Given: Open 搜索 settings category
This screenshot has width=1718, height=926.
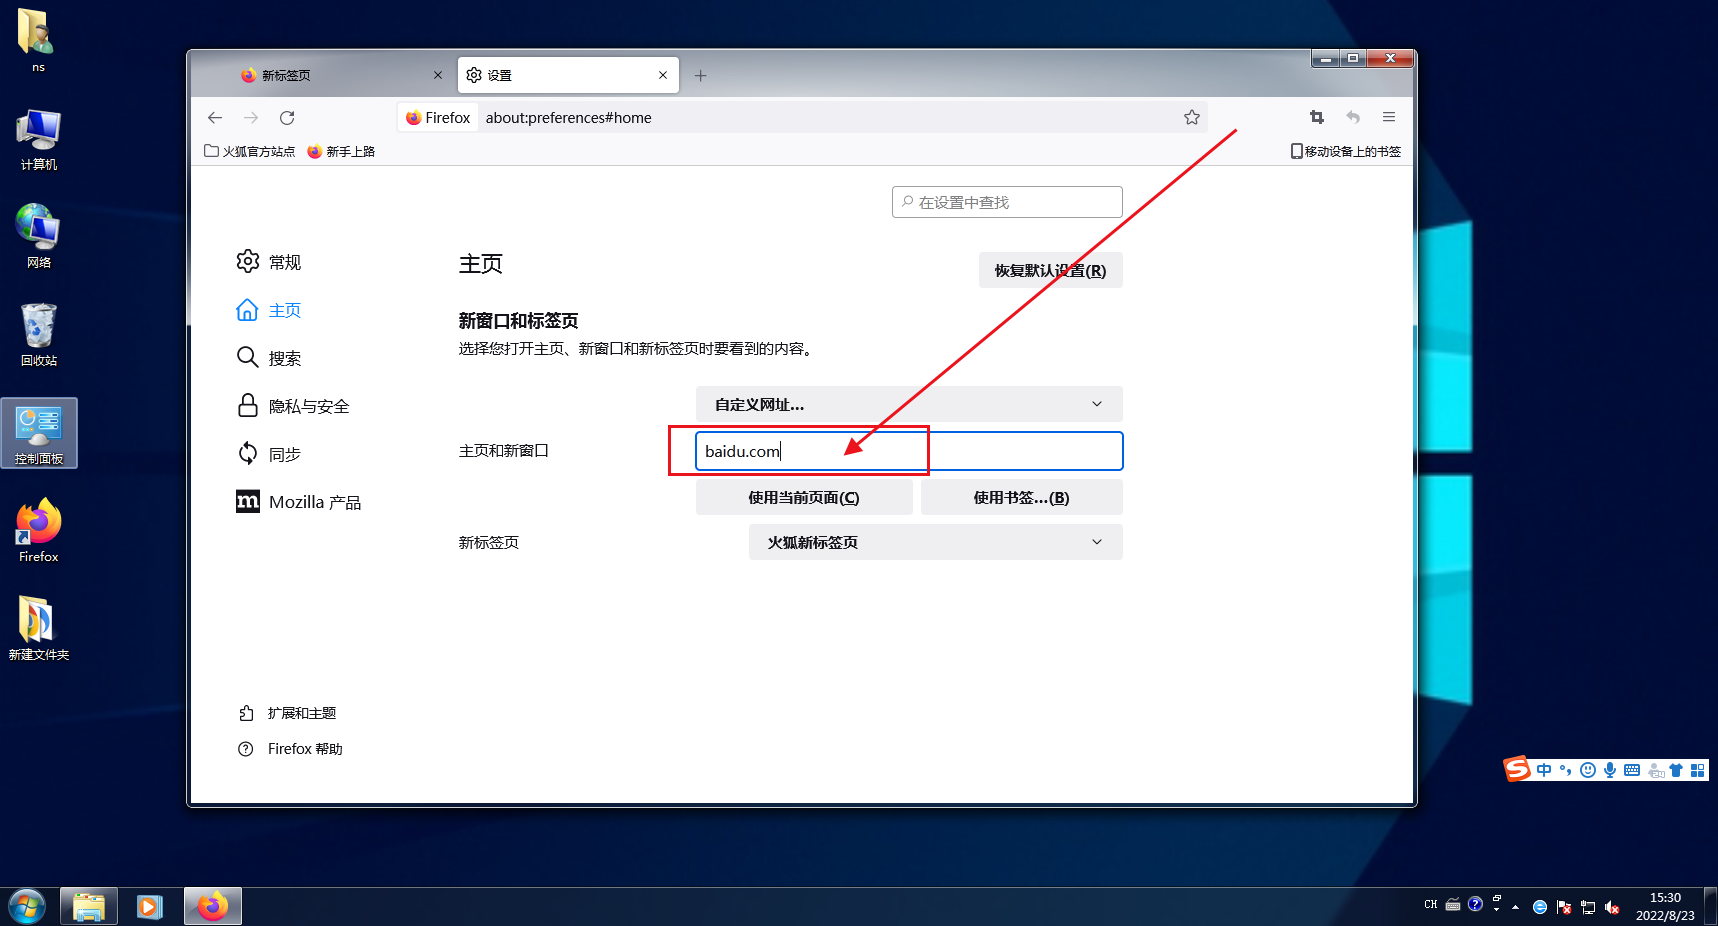Looking at the screenshot, I should (269, 358).
